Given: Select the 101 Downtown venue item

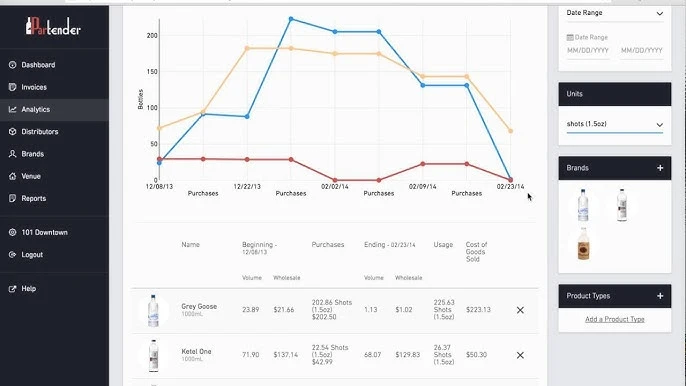Looking at the screenshot, I should (54, 232).
